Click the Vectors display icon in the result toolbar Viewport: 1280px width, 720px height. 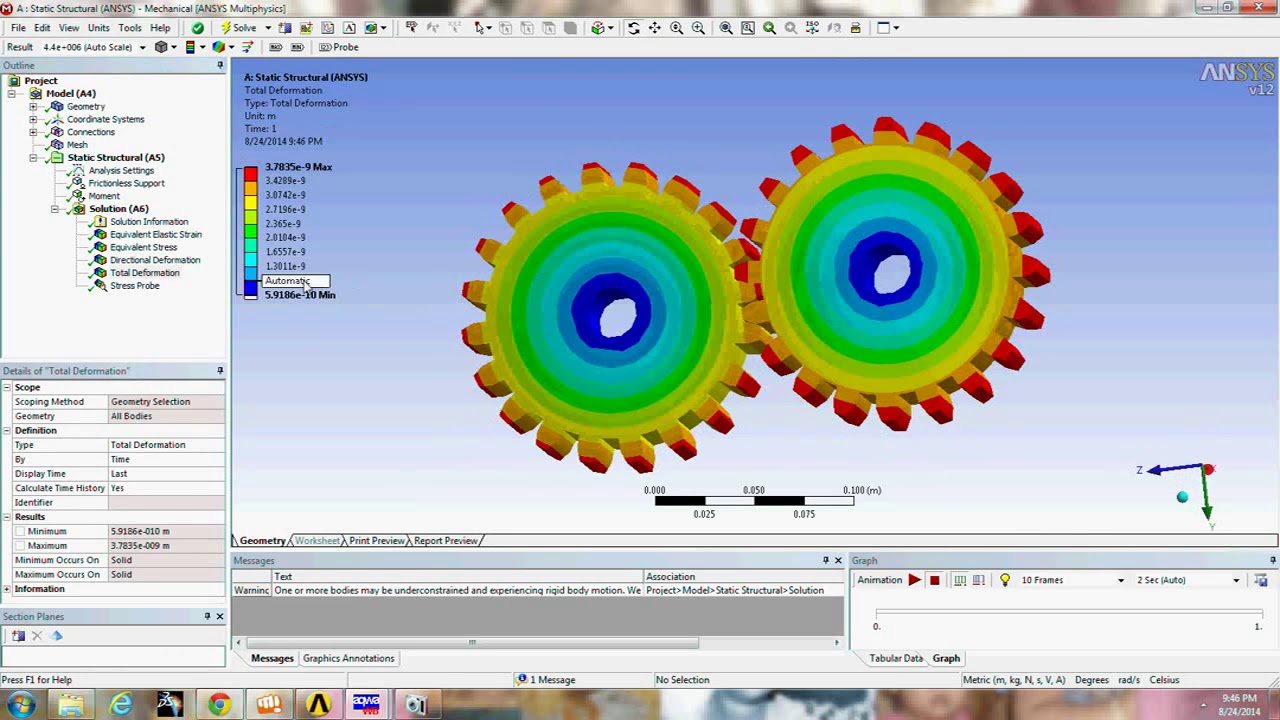click(x=248, y=47)
